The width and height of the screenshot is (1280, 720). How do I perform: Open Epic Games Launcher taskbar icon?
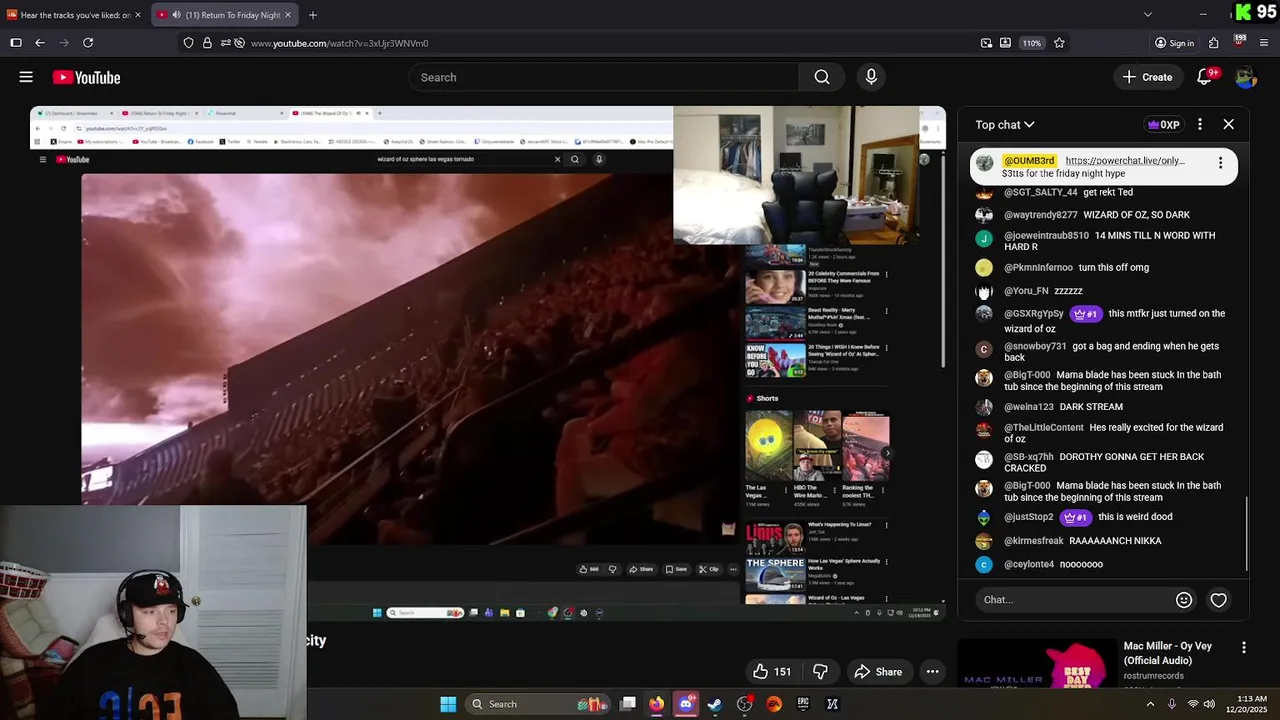click(x=803, y=704)
